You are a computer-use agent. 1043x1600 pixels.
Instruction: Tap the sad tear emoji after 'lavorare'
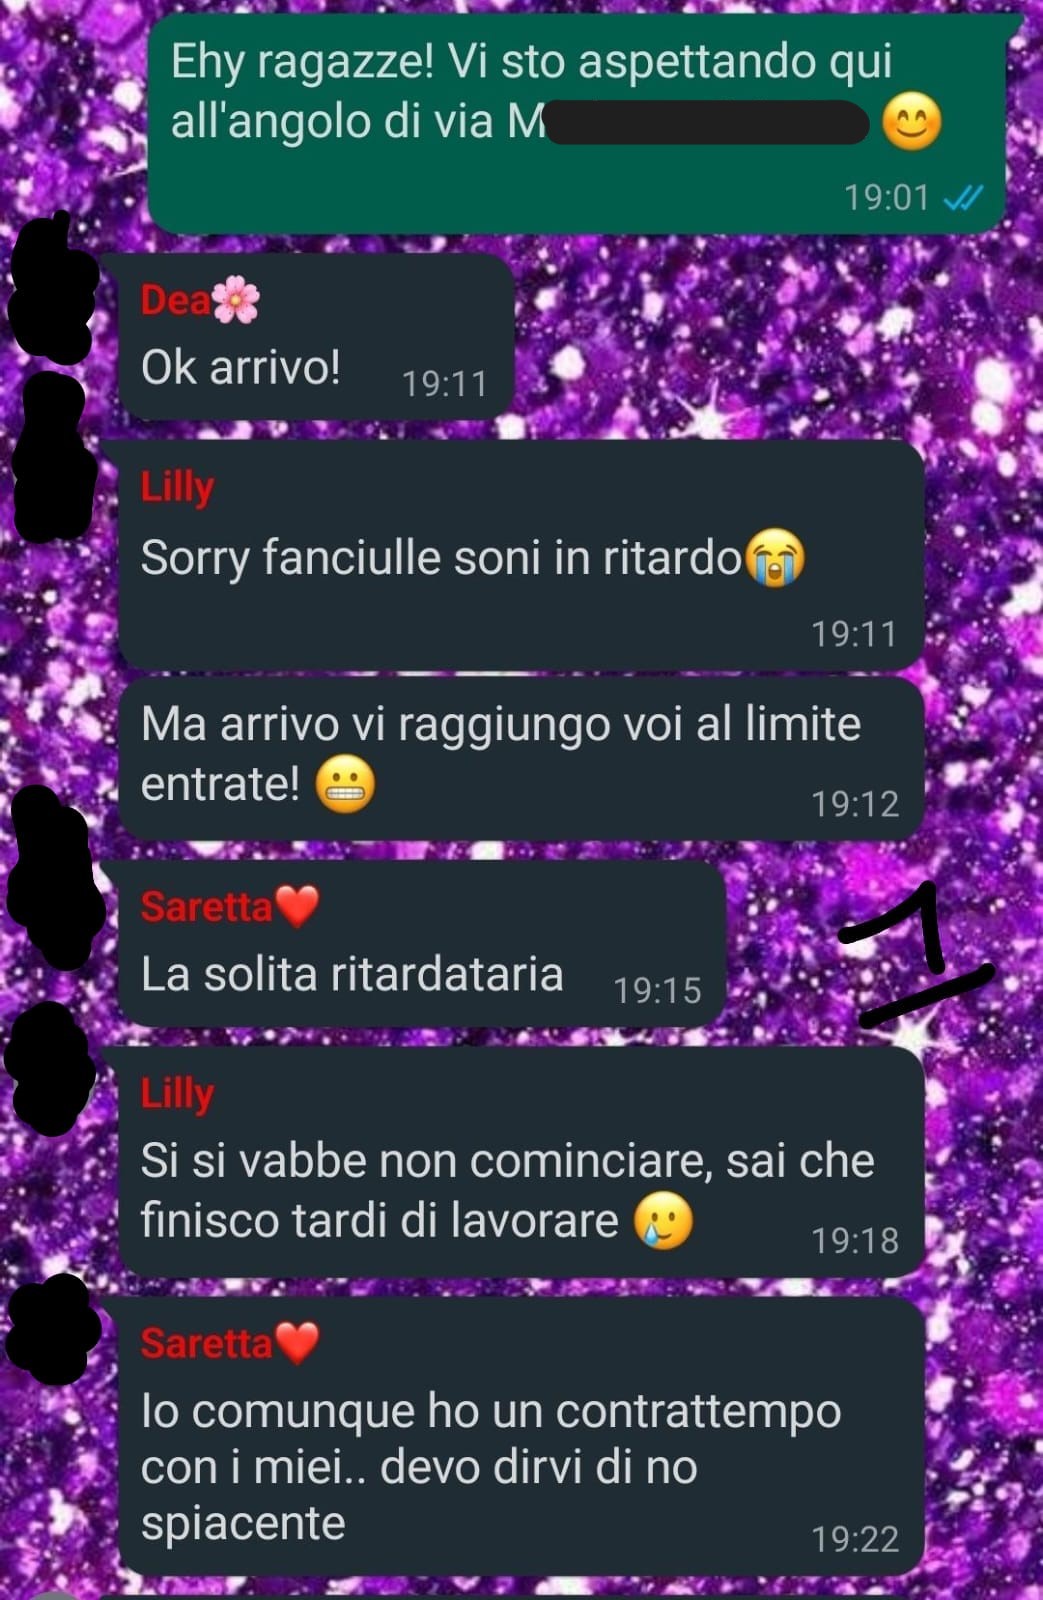pos(664,1221)
